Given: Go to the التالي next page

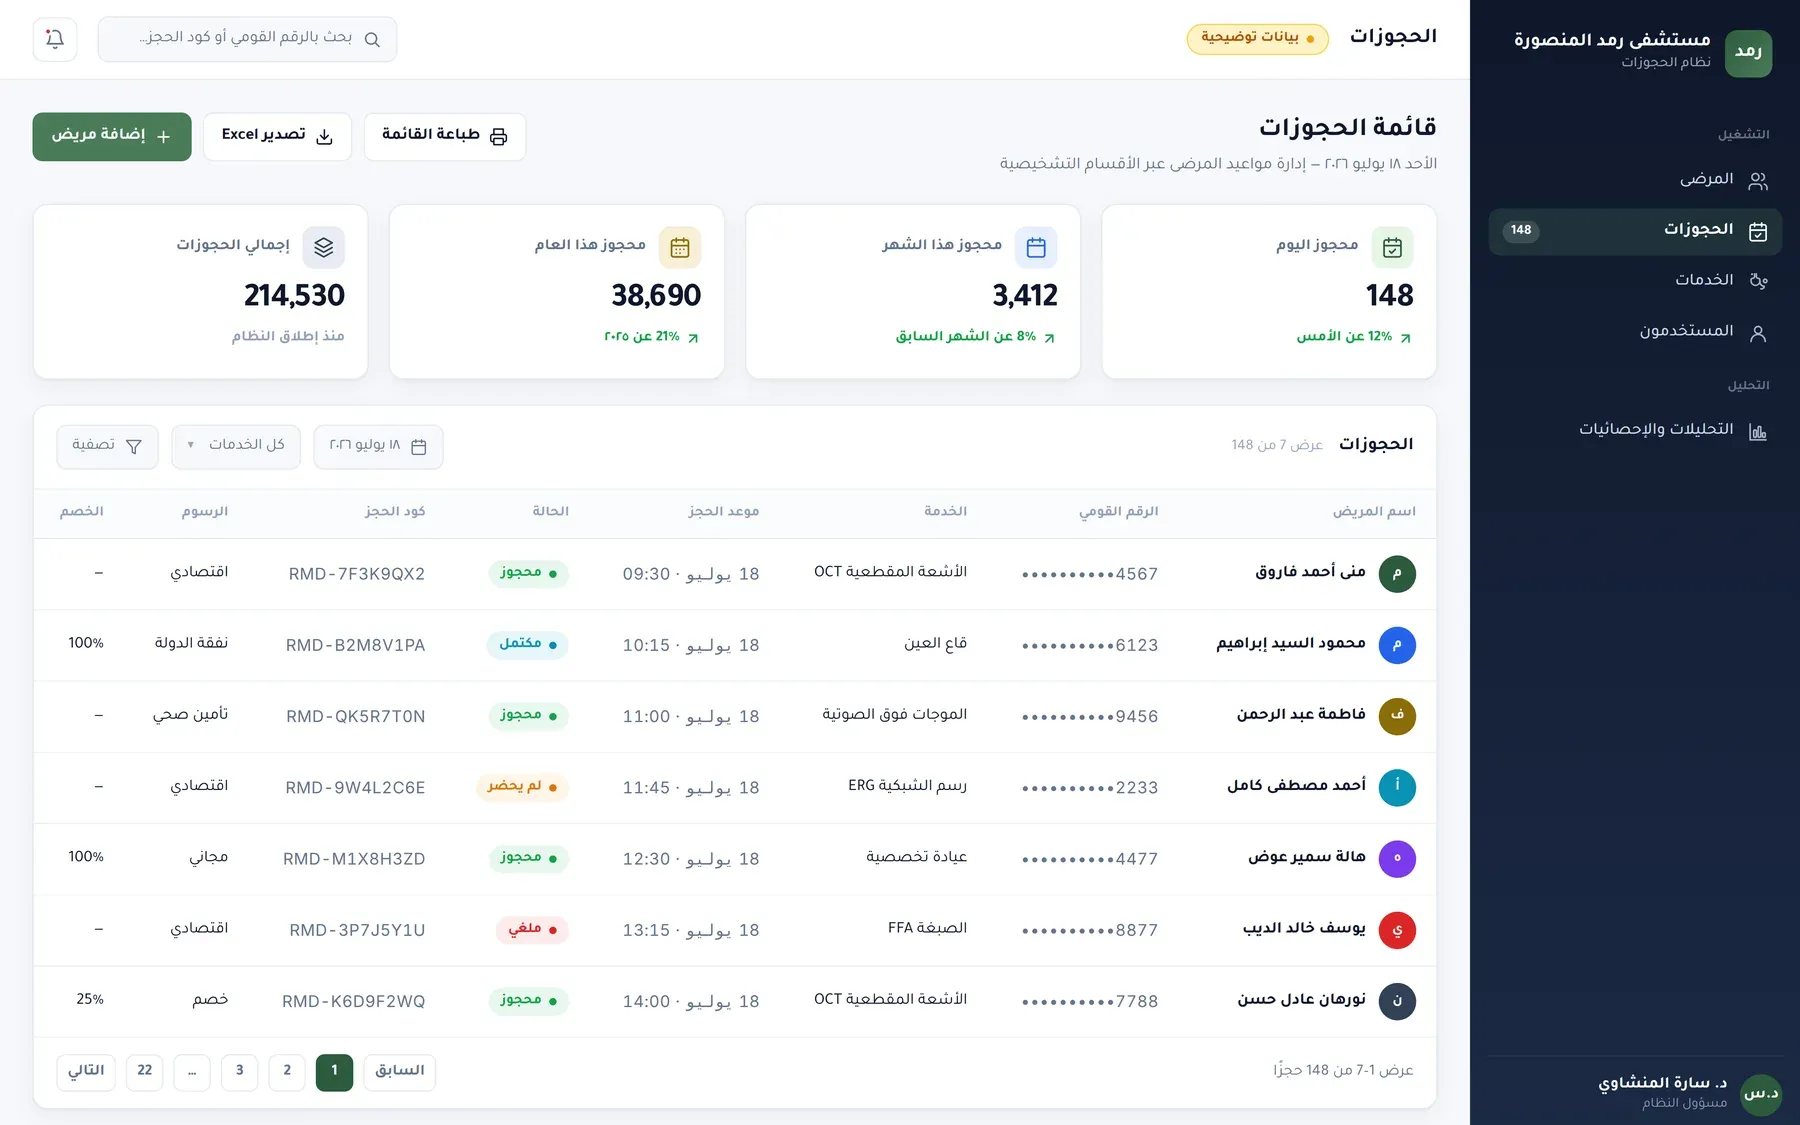Looking at the screenshot, I should 86,1071.
